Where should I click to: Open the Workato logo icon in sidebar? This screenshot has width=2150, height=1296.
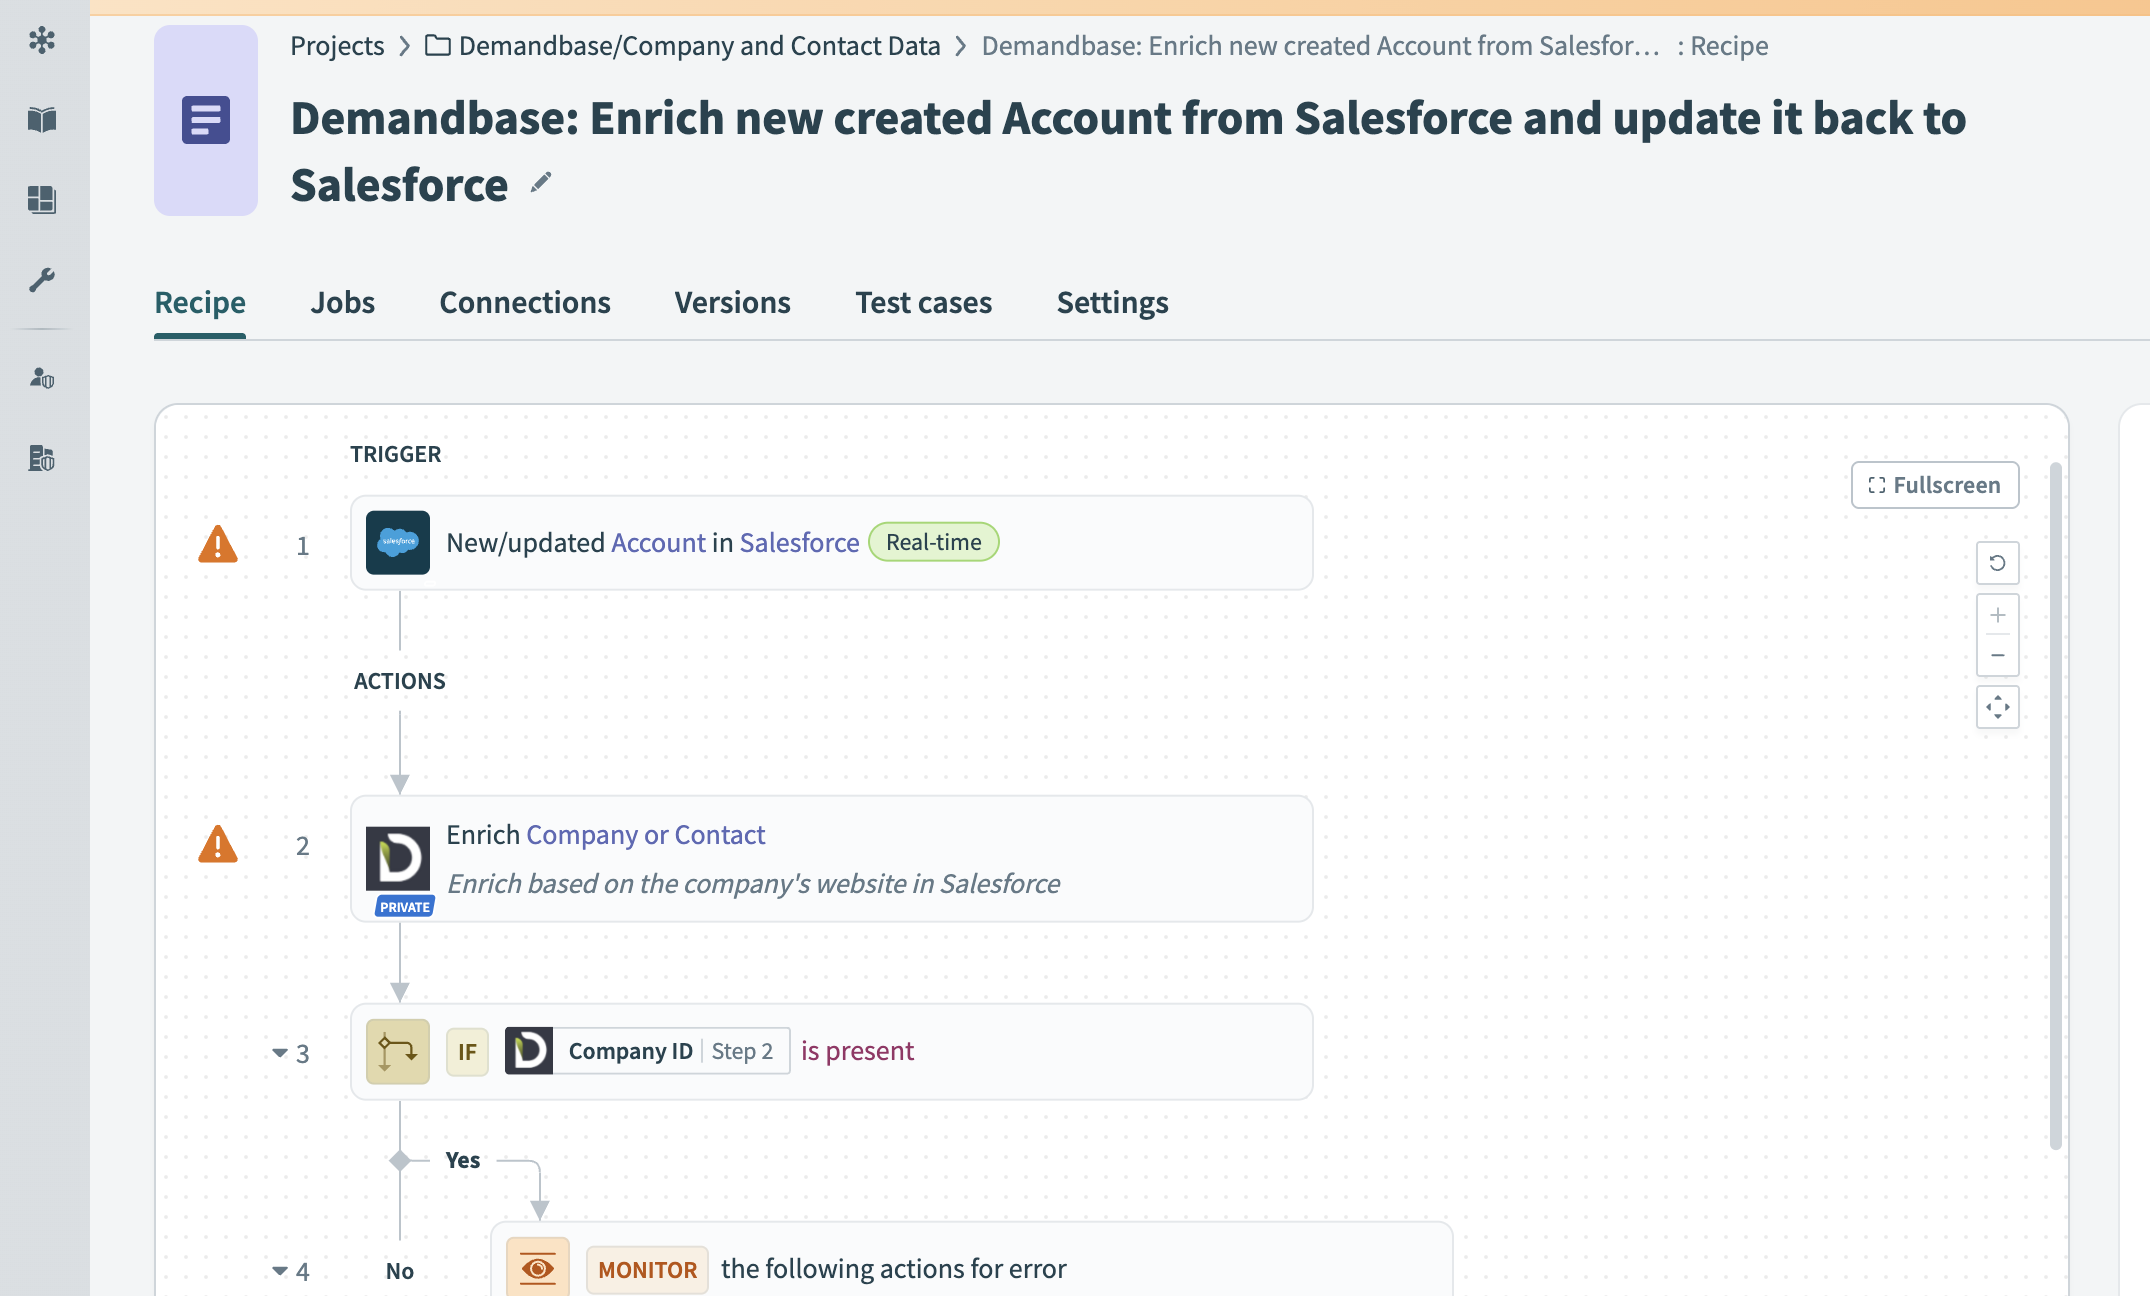click(x=42, y=40)
